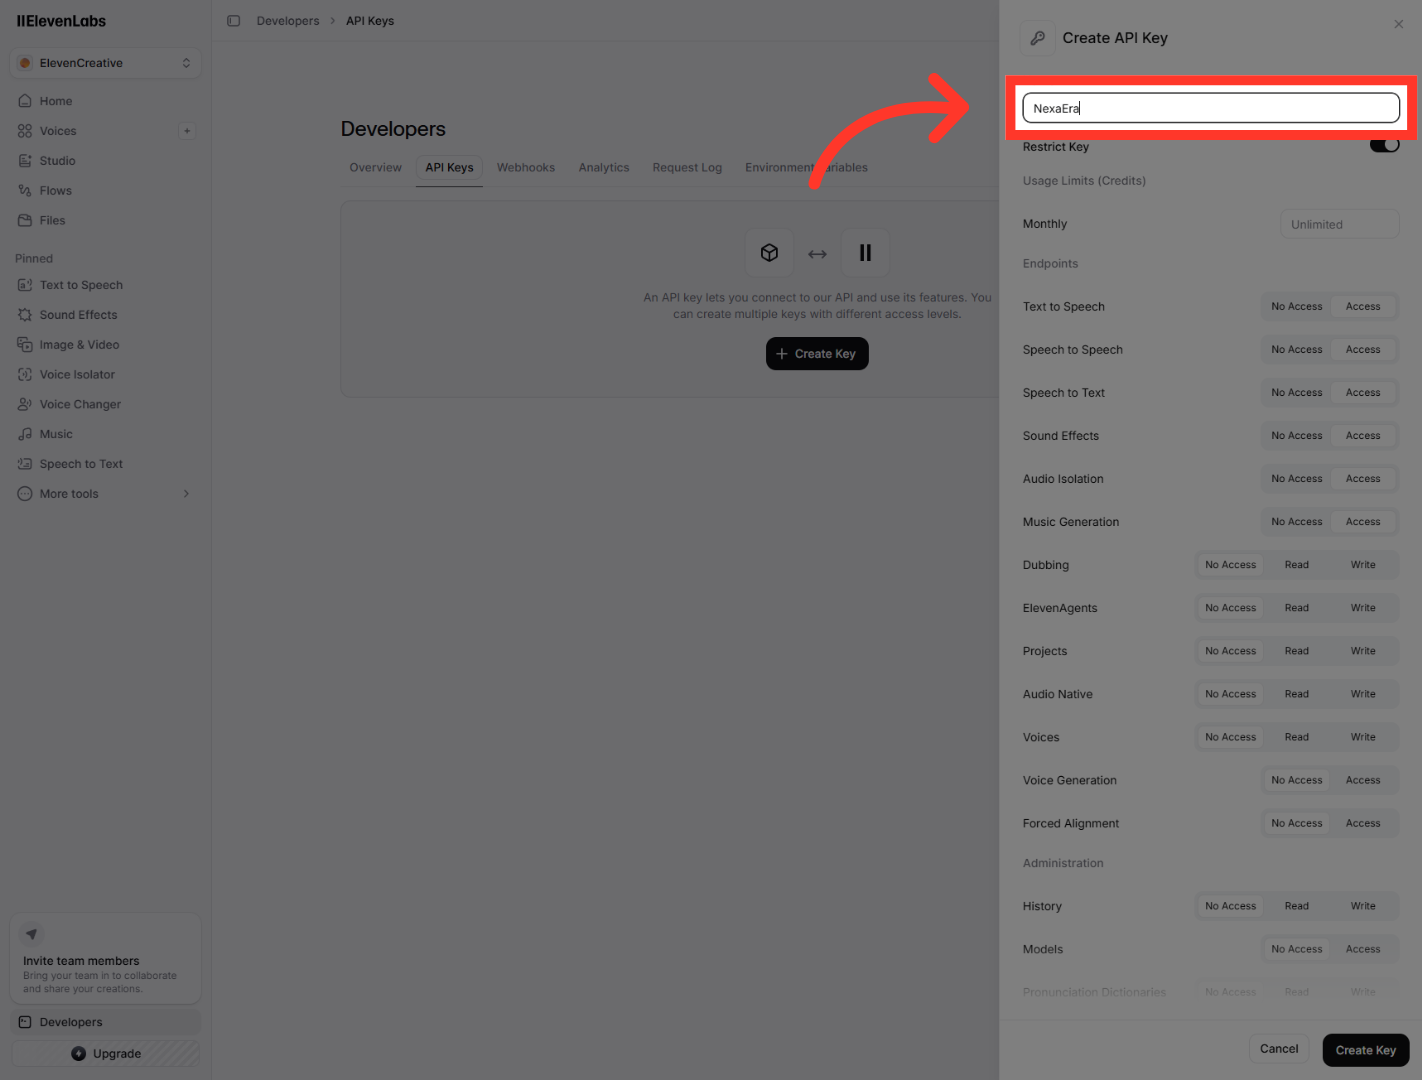Toggle the sidebar panel icon
The image size is (1422, 1080).
(234, 21)
